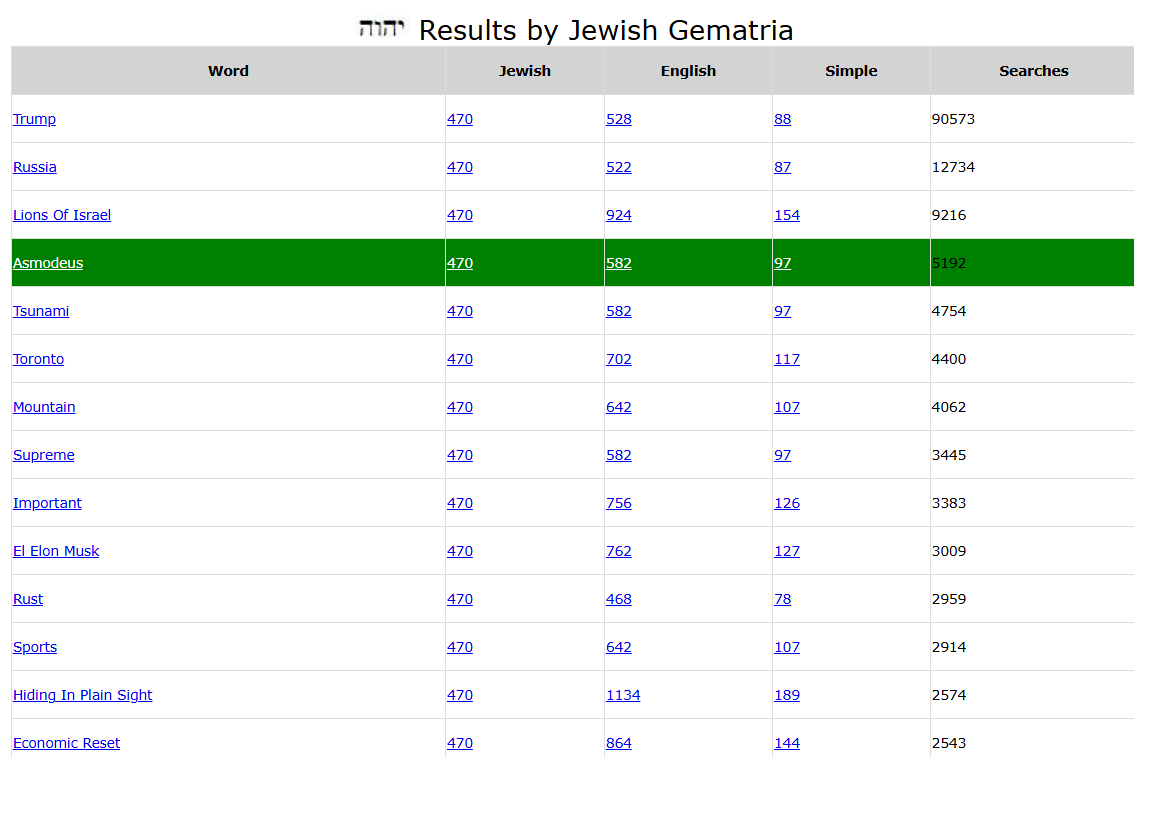Screen dimensions: 1160x820
Task: Click the Simple column header
Action: 852,71
